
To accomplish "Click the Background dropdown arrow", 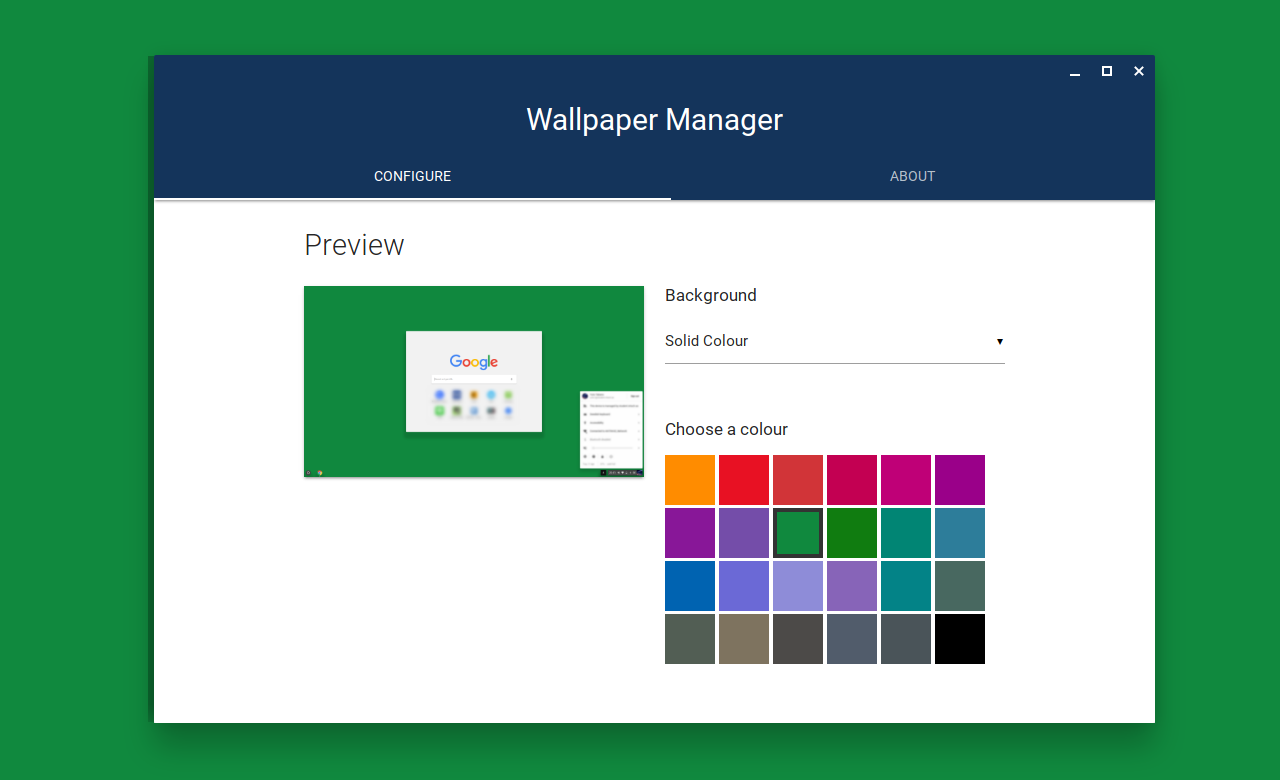I will coord(999,342).
